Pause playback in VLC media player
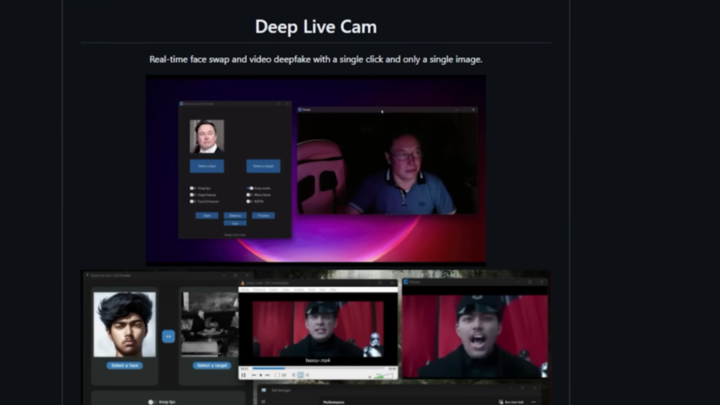Screen dimensions: 720x405 tap(243, 375)
